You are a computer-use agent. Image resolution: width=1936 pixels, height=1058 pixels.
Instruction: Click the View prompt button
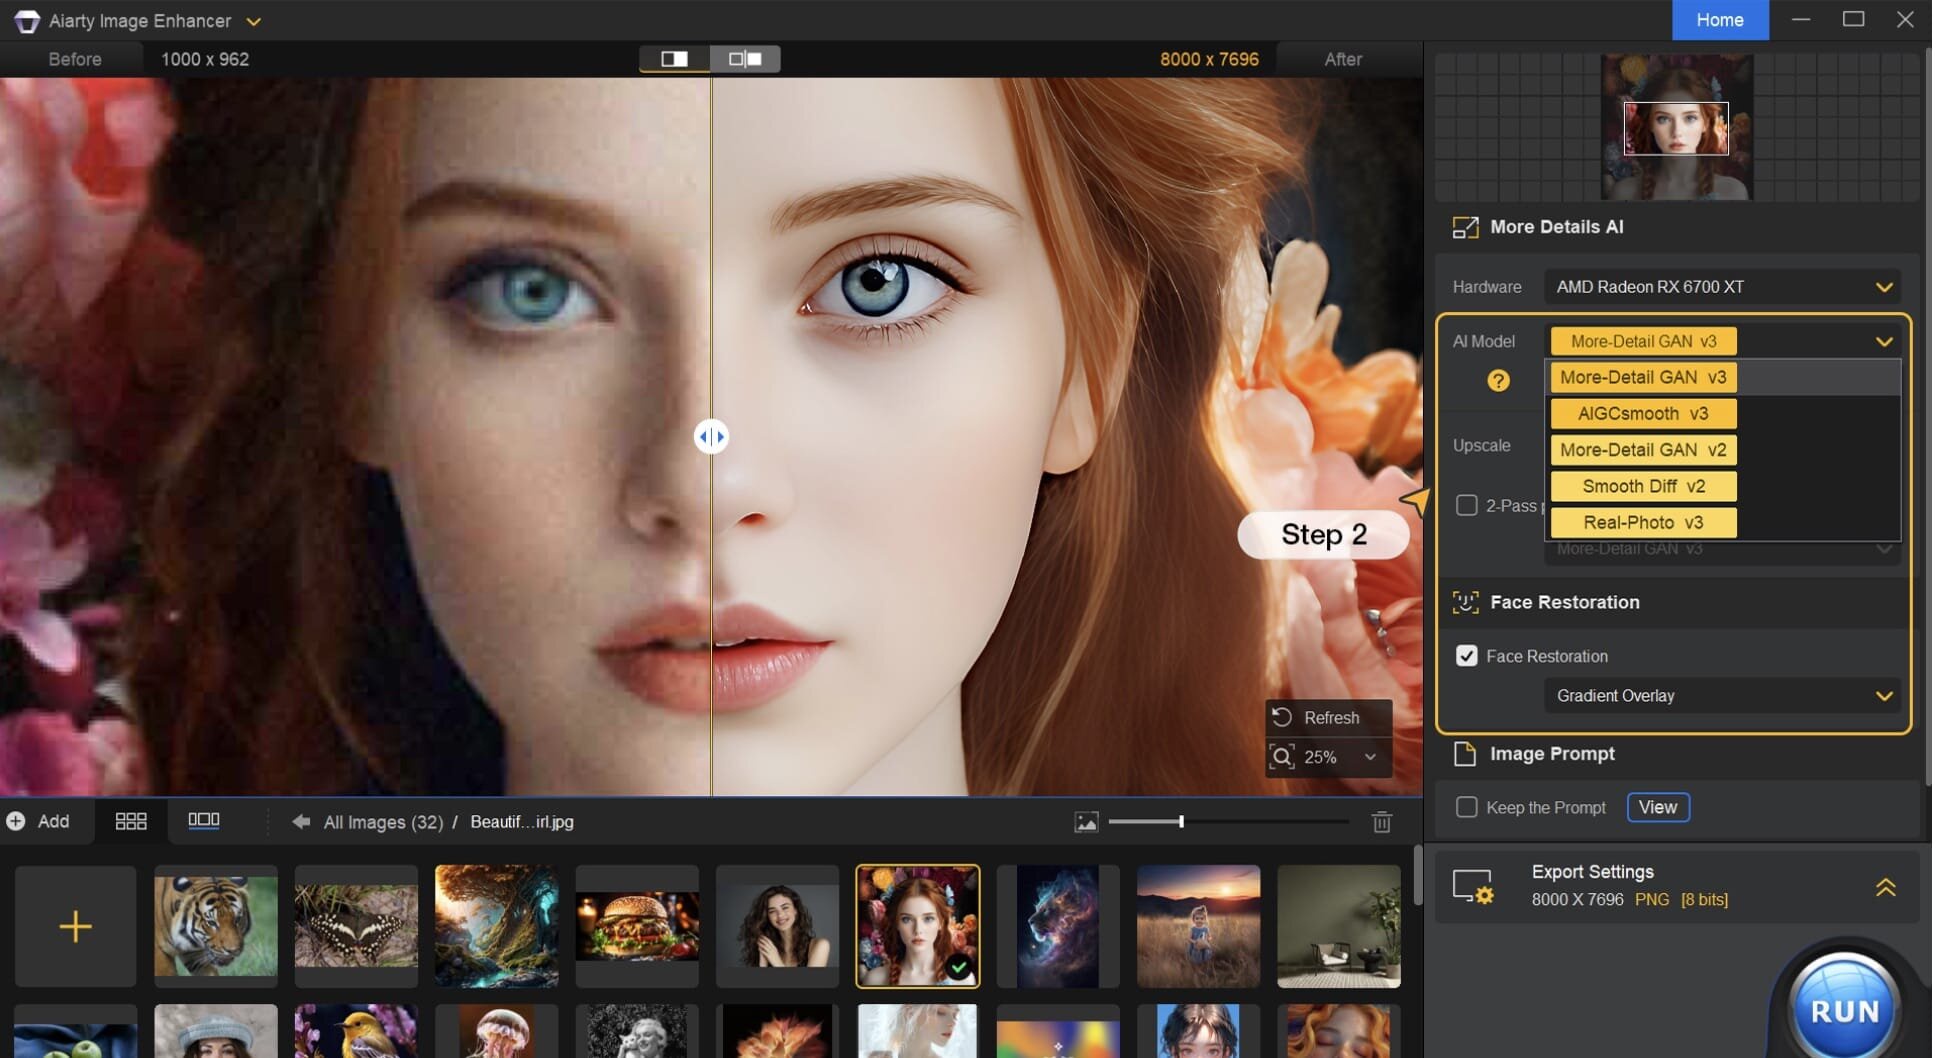point(1657,807)
